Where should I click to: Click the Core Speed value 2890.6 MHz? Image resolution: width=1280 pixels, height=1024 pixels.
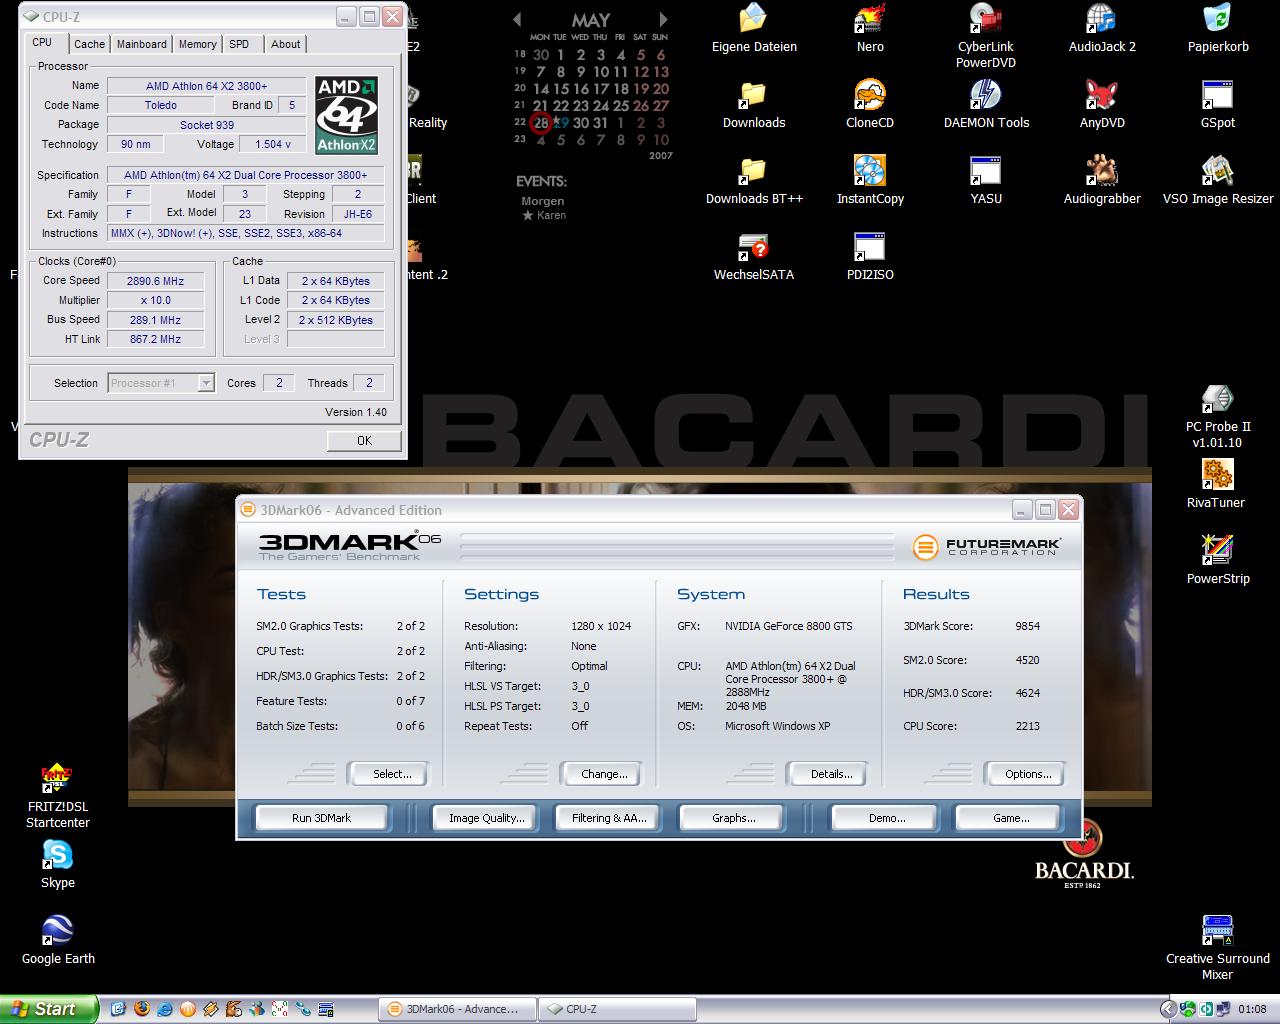(155, 281)
